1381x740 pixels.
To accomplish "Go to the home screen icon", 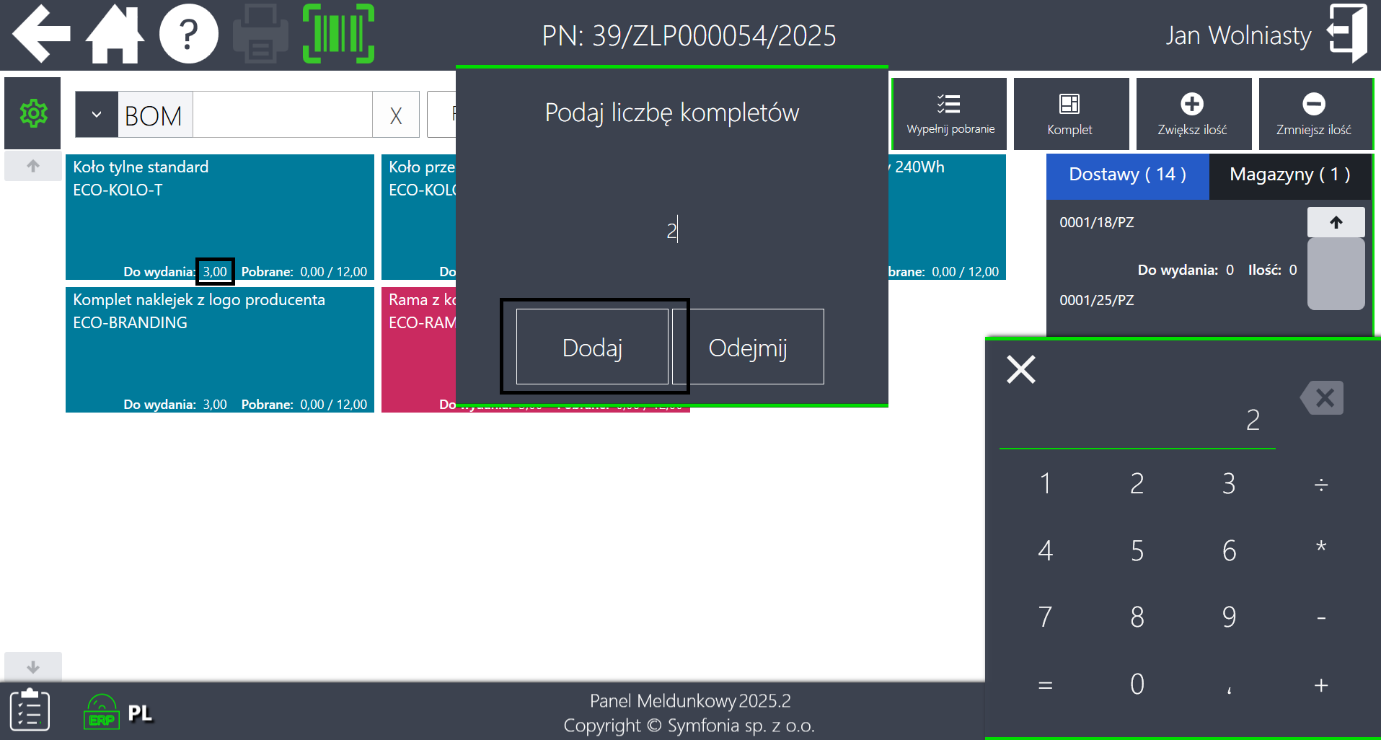I will (x=115, y=35).
